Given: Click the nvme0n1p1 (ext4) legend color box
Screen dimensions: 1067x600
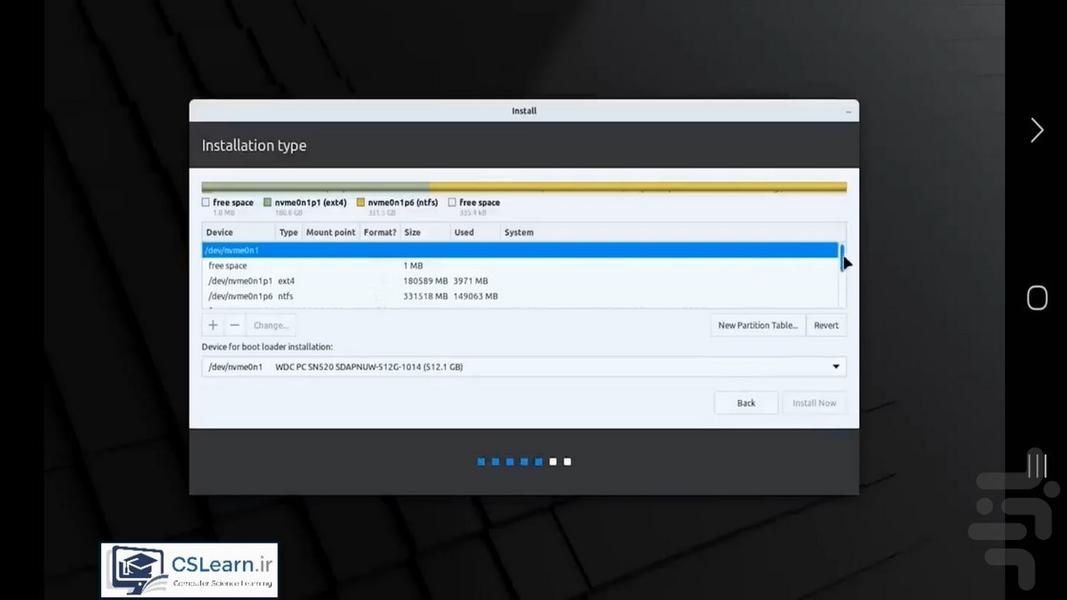Looking at the screenshot, I should [x=267, y=202].
